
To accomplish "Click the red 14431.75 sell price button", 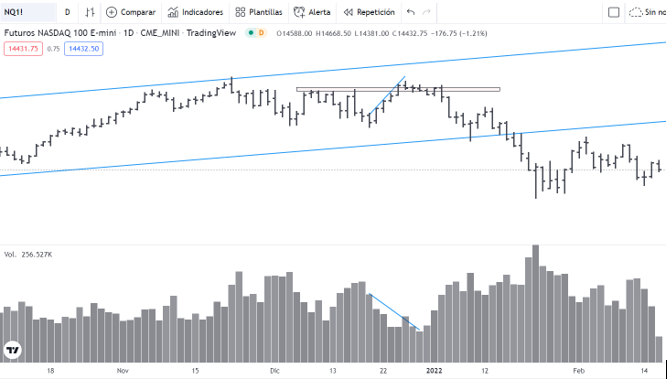I will click(23, 49).
